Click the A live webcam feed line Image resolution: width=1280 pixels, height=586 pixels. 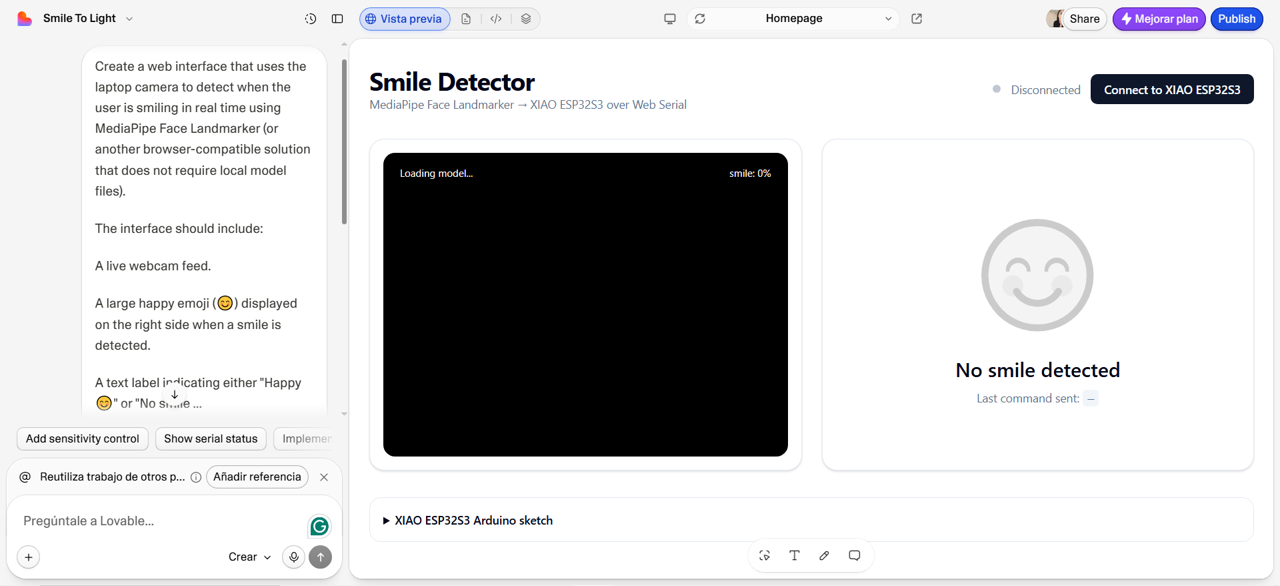(x=153, y=266)
